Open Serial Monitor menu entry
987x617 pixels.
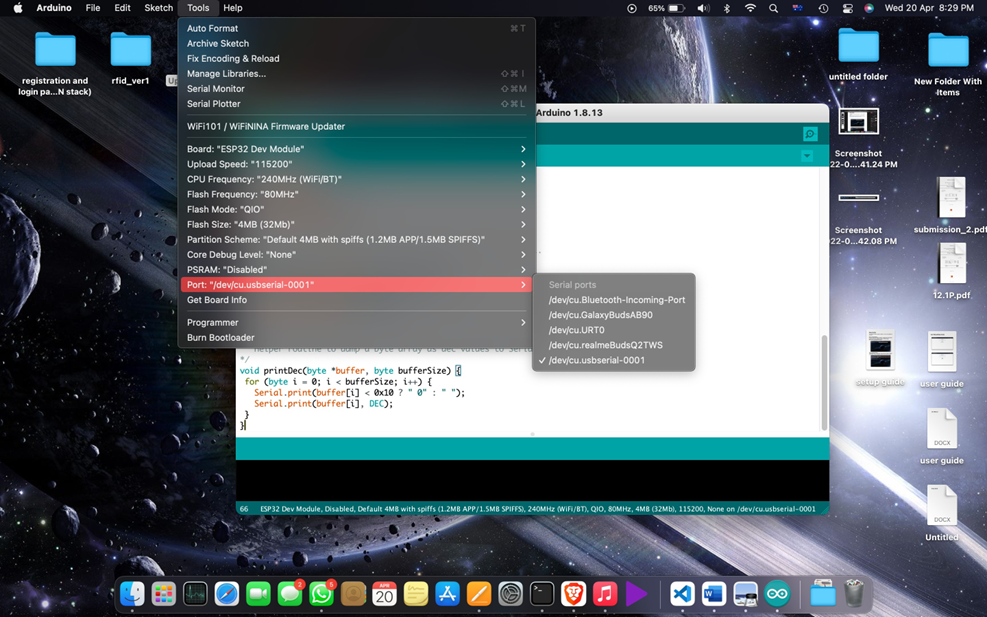tap(356, 89)
